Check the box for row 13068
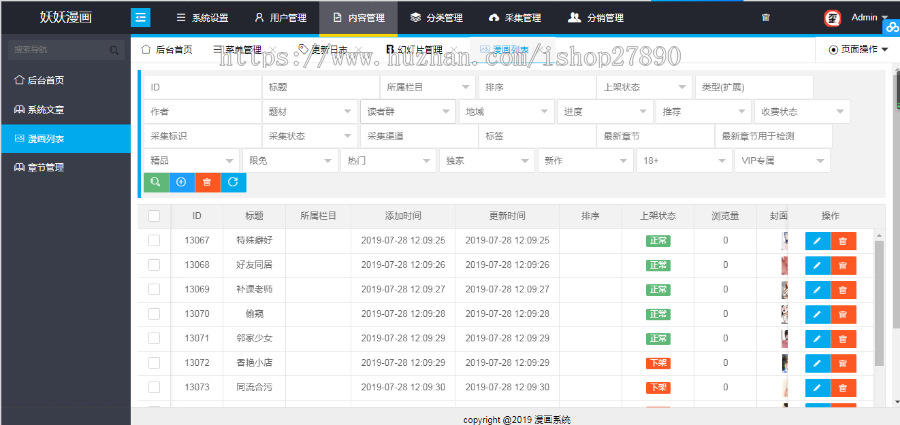Viewport: 900px width, 425px height. pyautogui.click(x=154, y=265)
